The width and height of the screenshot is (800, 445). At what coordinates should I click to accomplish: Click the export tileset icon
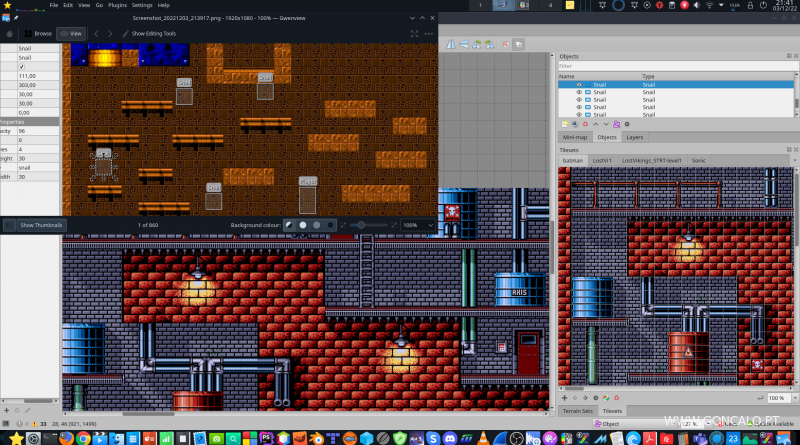click(585, 398)
